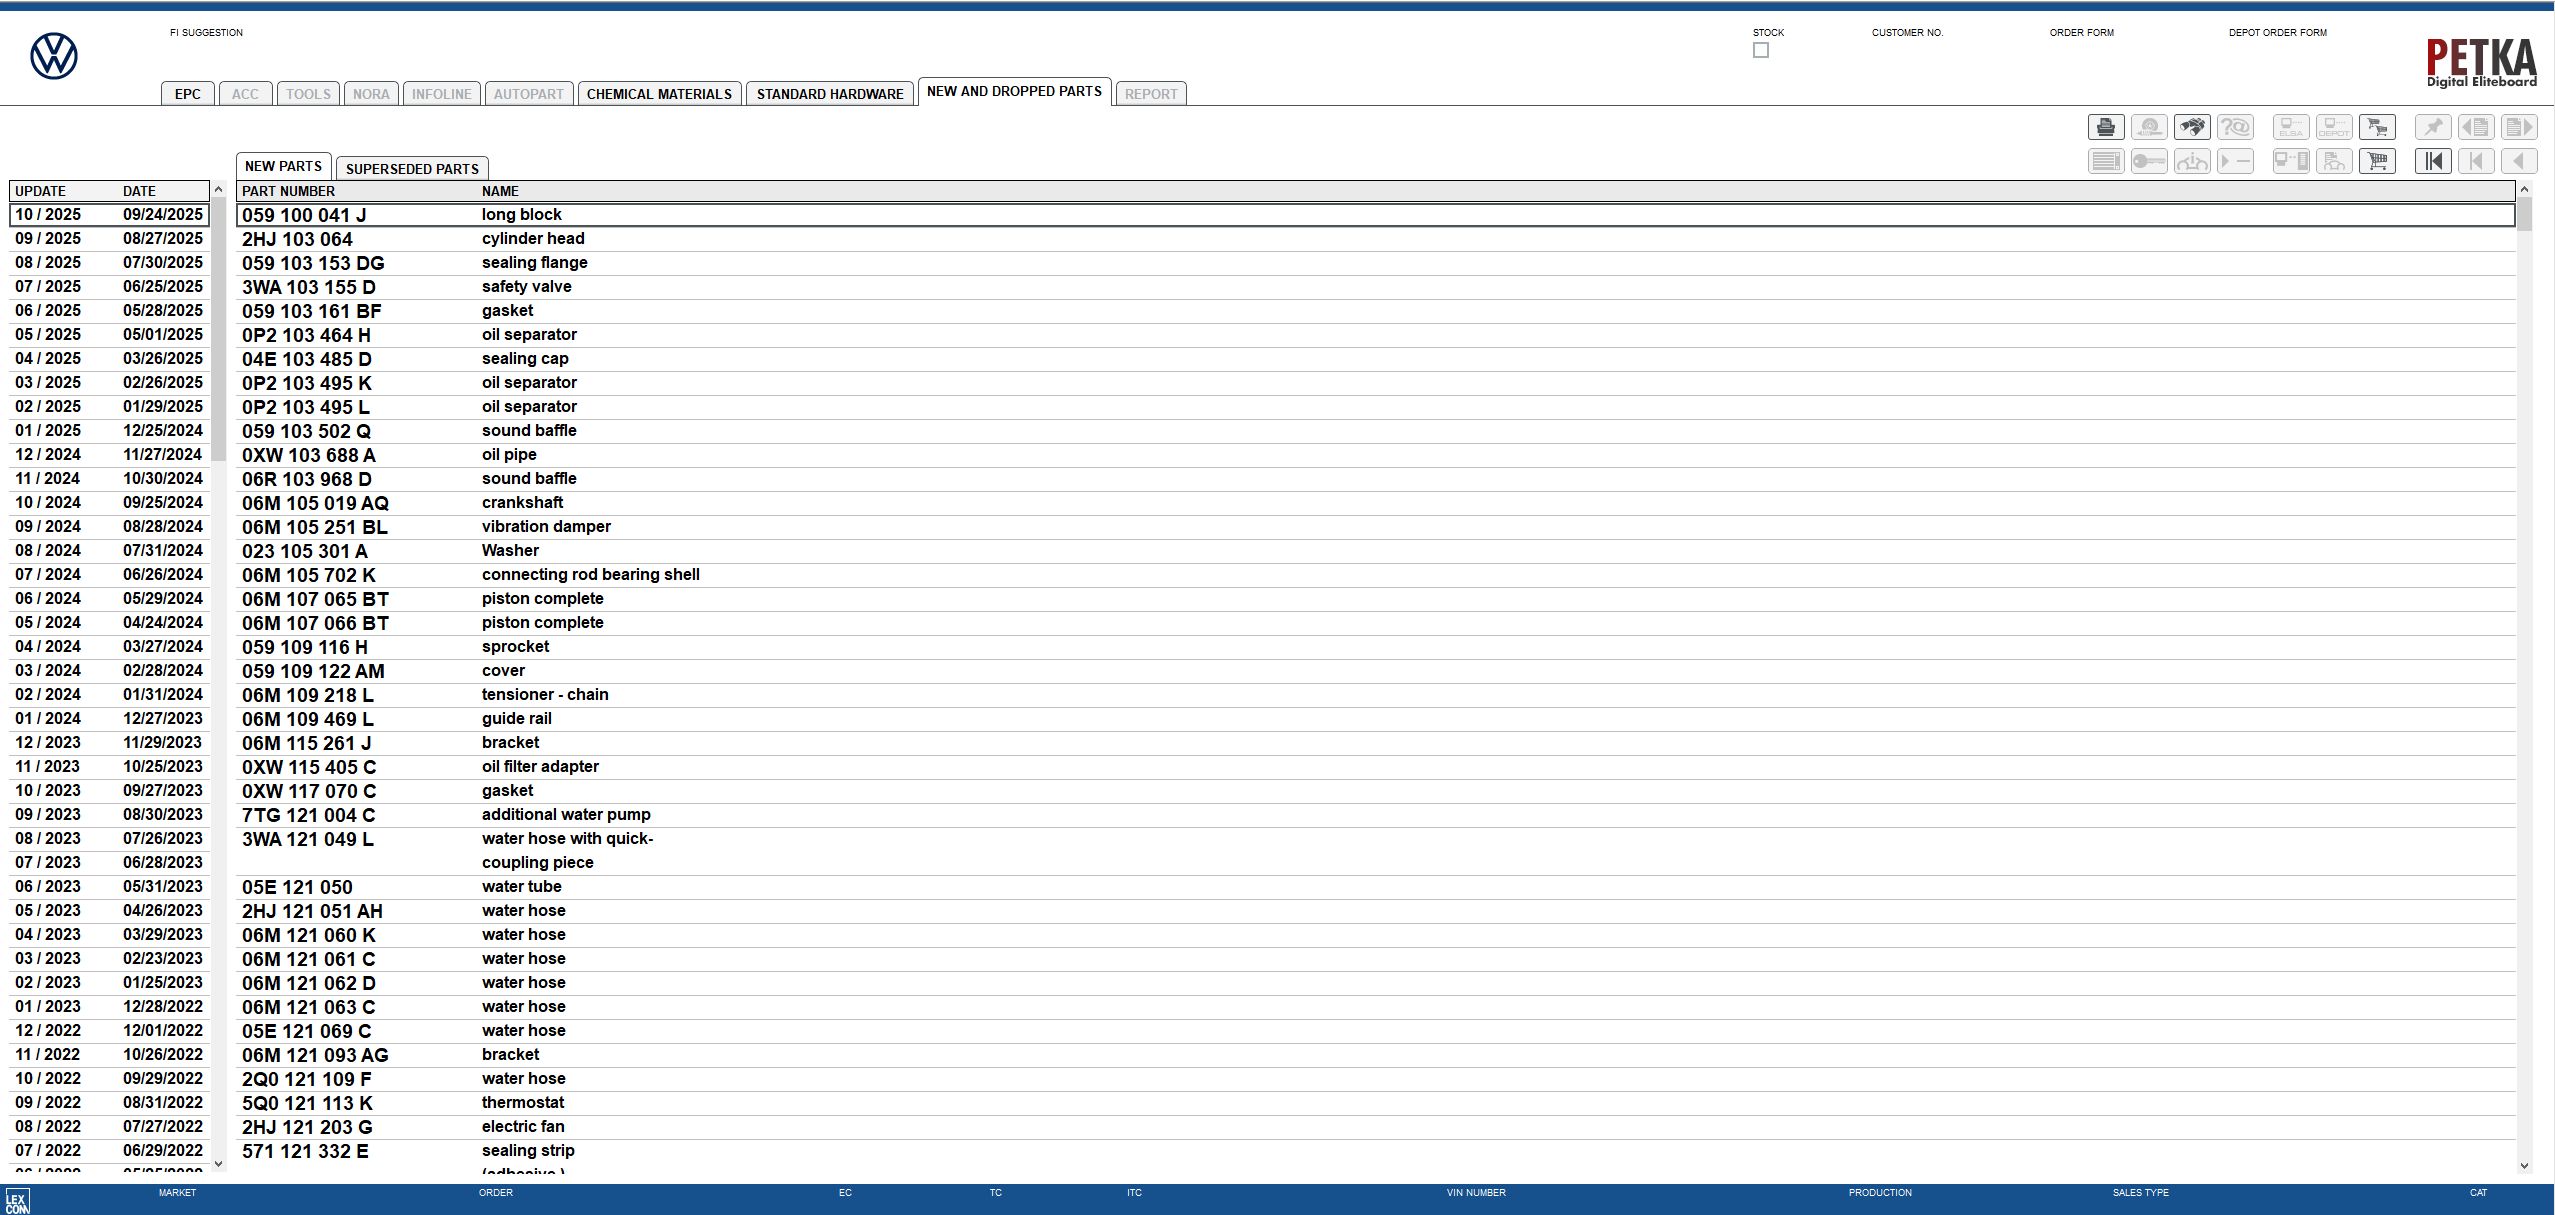
Task: Select part 05E 121 050 water tube
Action: (1375, 887)
